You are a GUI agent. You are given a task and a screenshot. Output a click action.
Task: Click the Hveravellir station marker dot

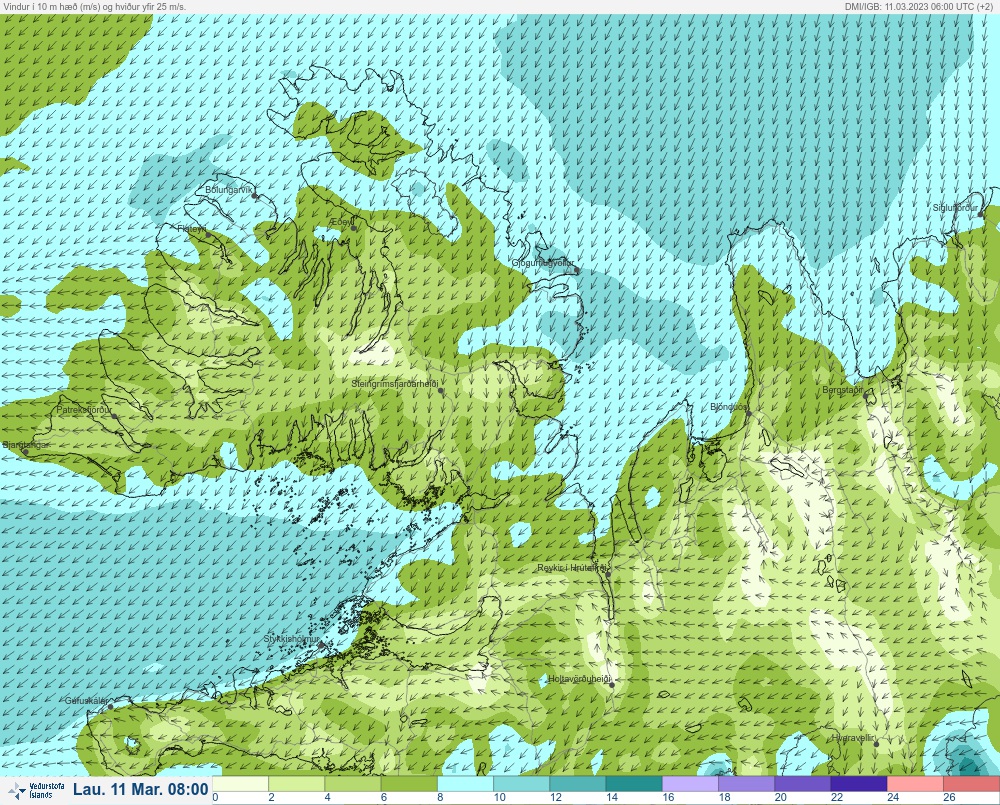tap(876, 745)
